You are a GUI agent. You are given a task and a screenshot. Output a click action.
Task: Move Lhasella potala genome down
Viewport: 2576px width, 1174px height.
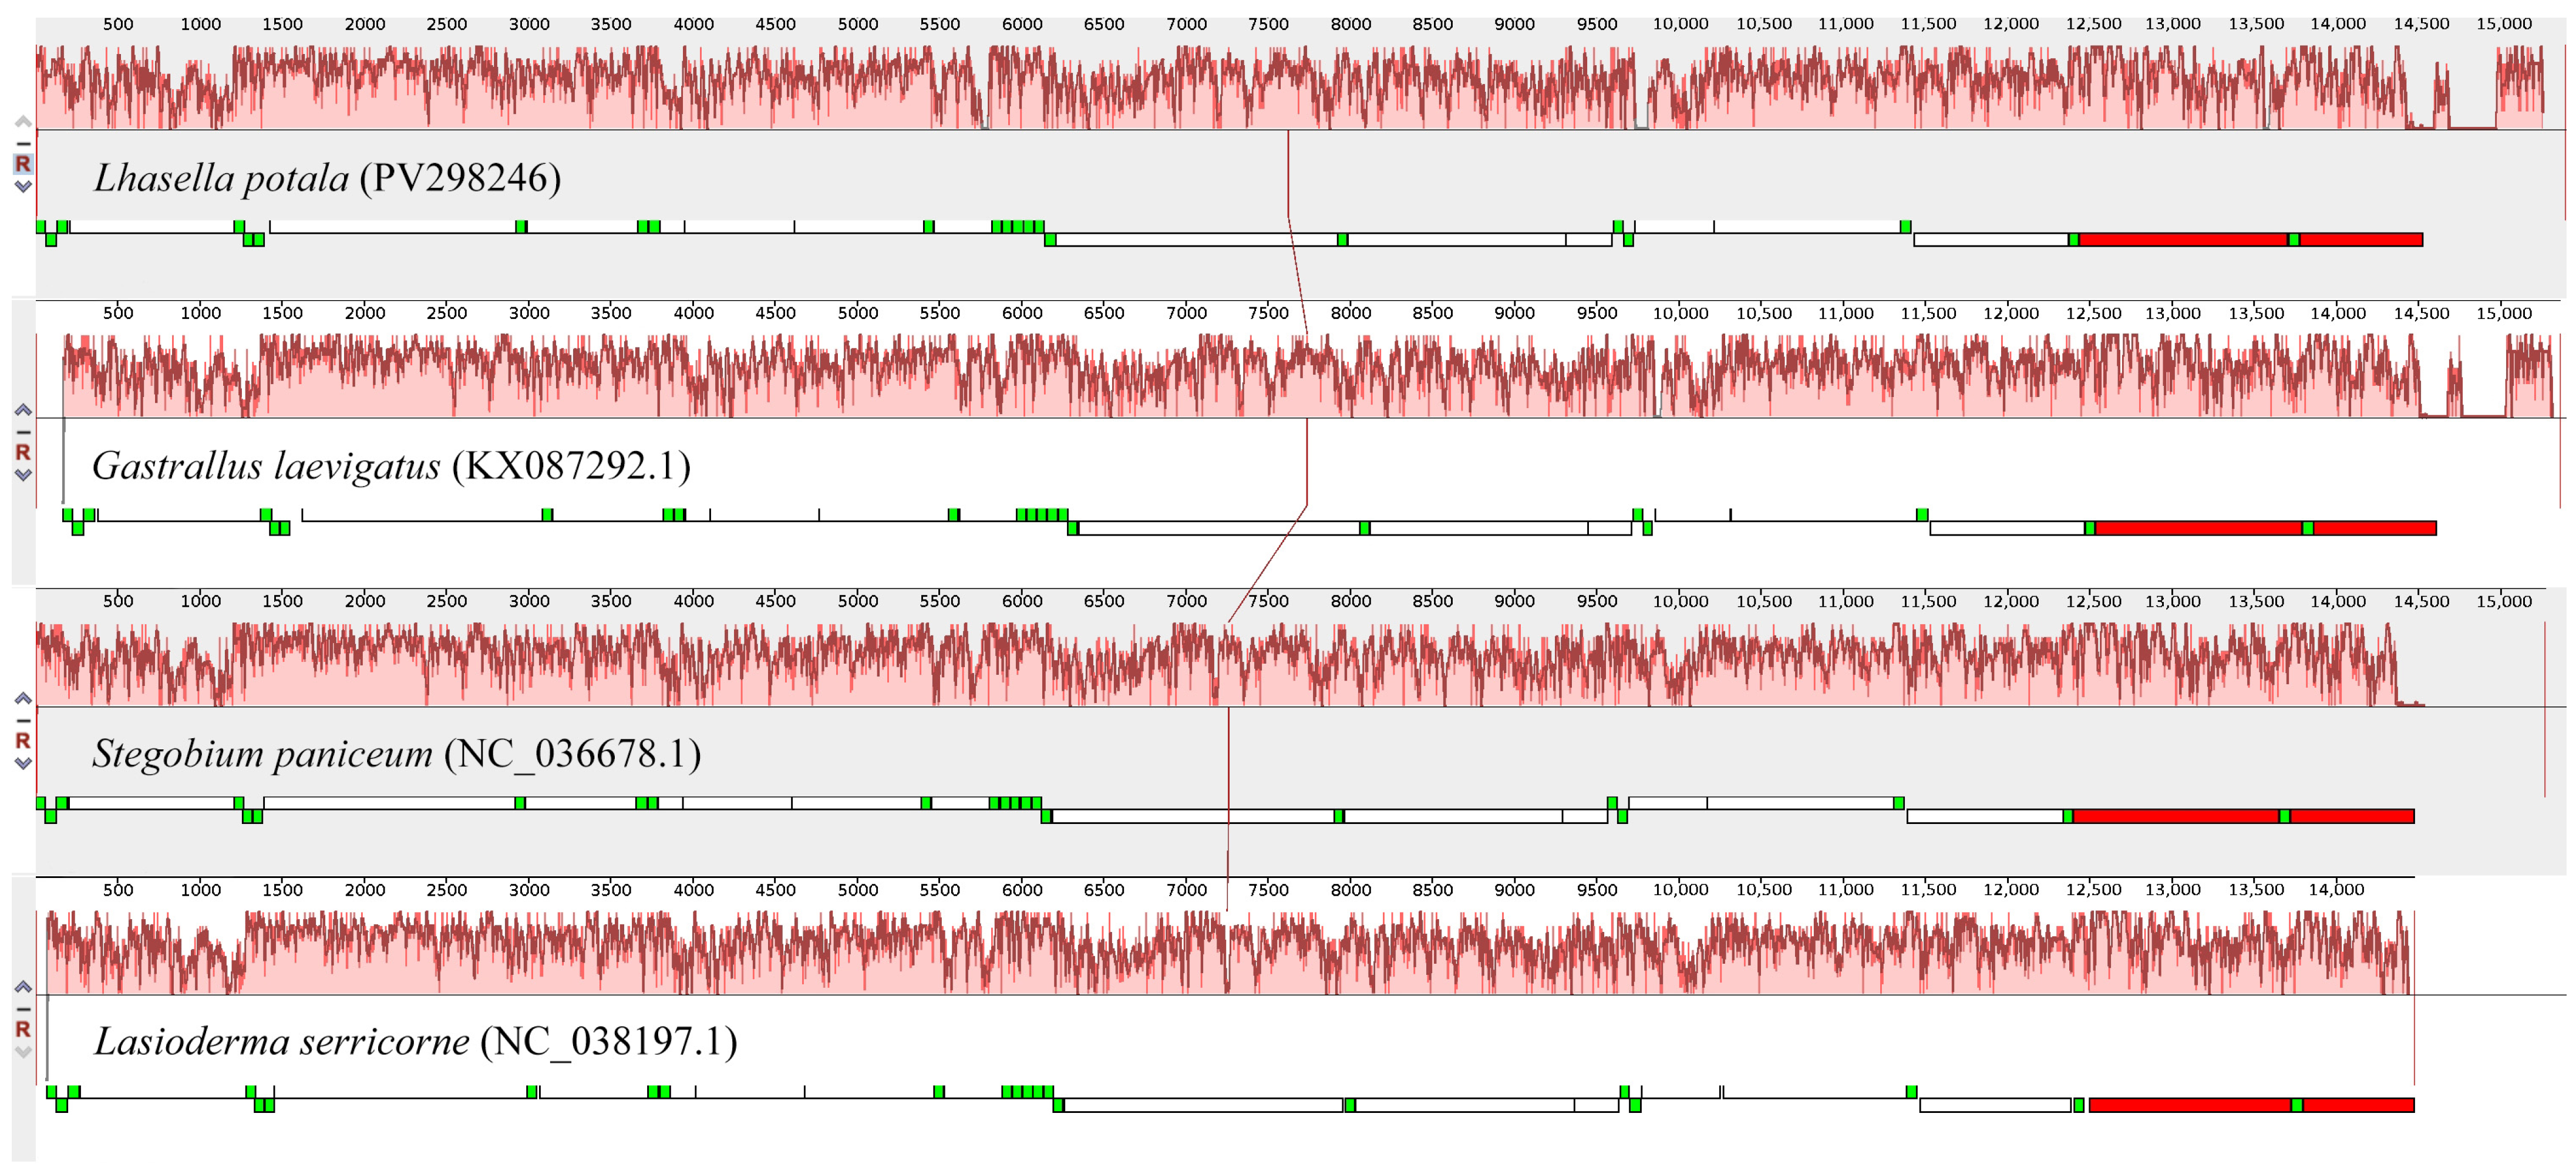[23, 186]
